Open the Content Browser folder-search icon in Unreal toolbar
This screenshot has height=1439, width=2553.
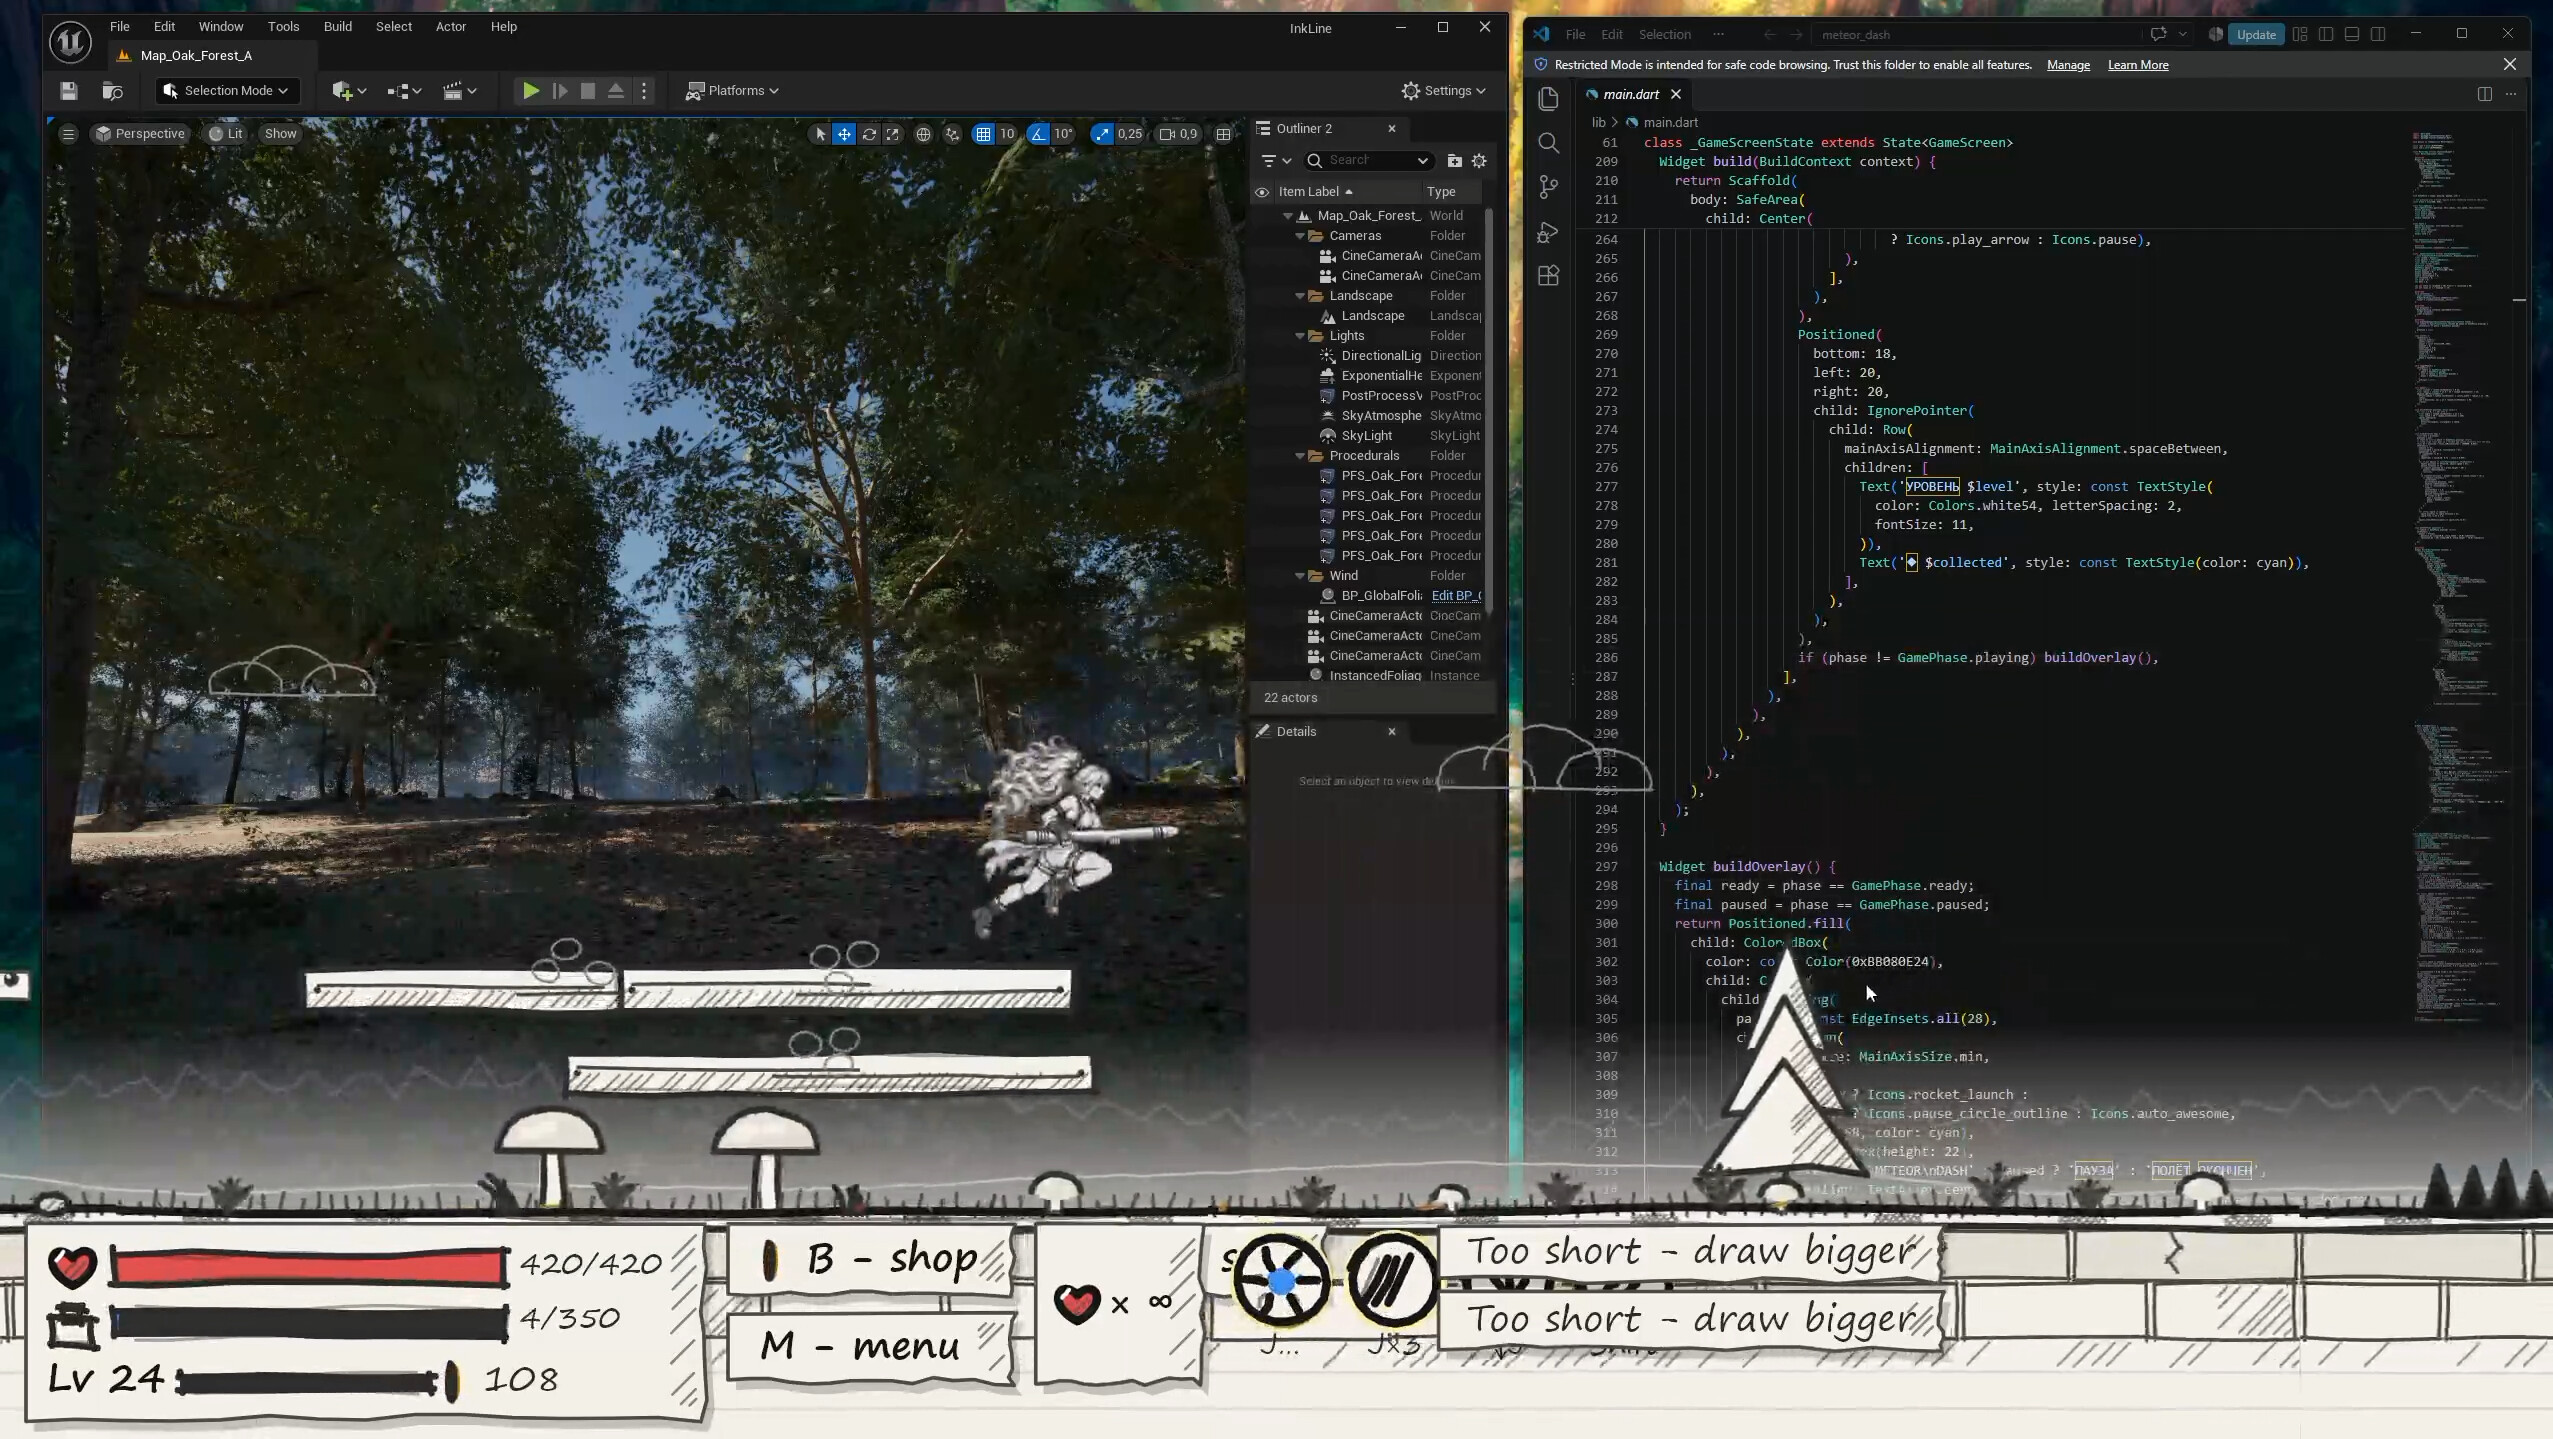[x=113, y=91]
